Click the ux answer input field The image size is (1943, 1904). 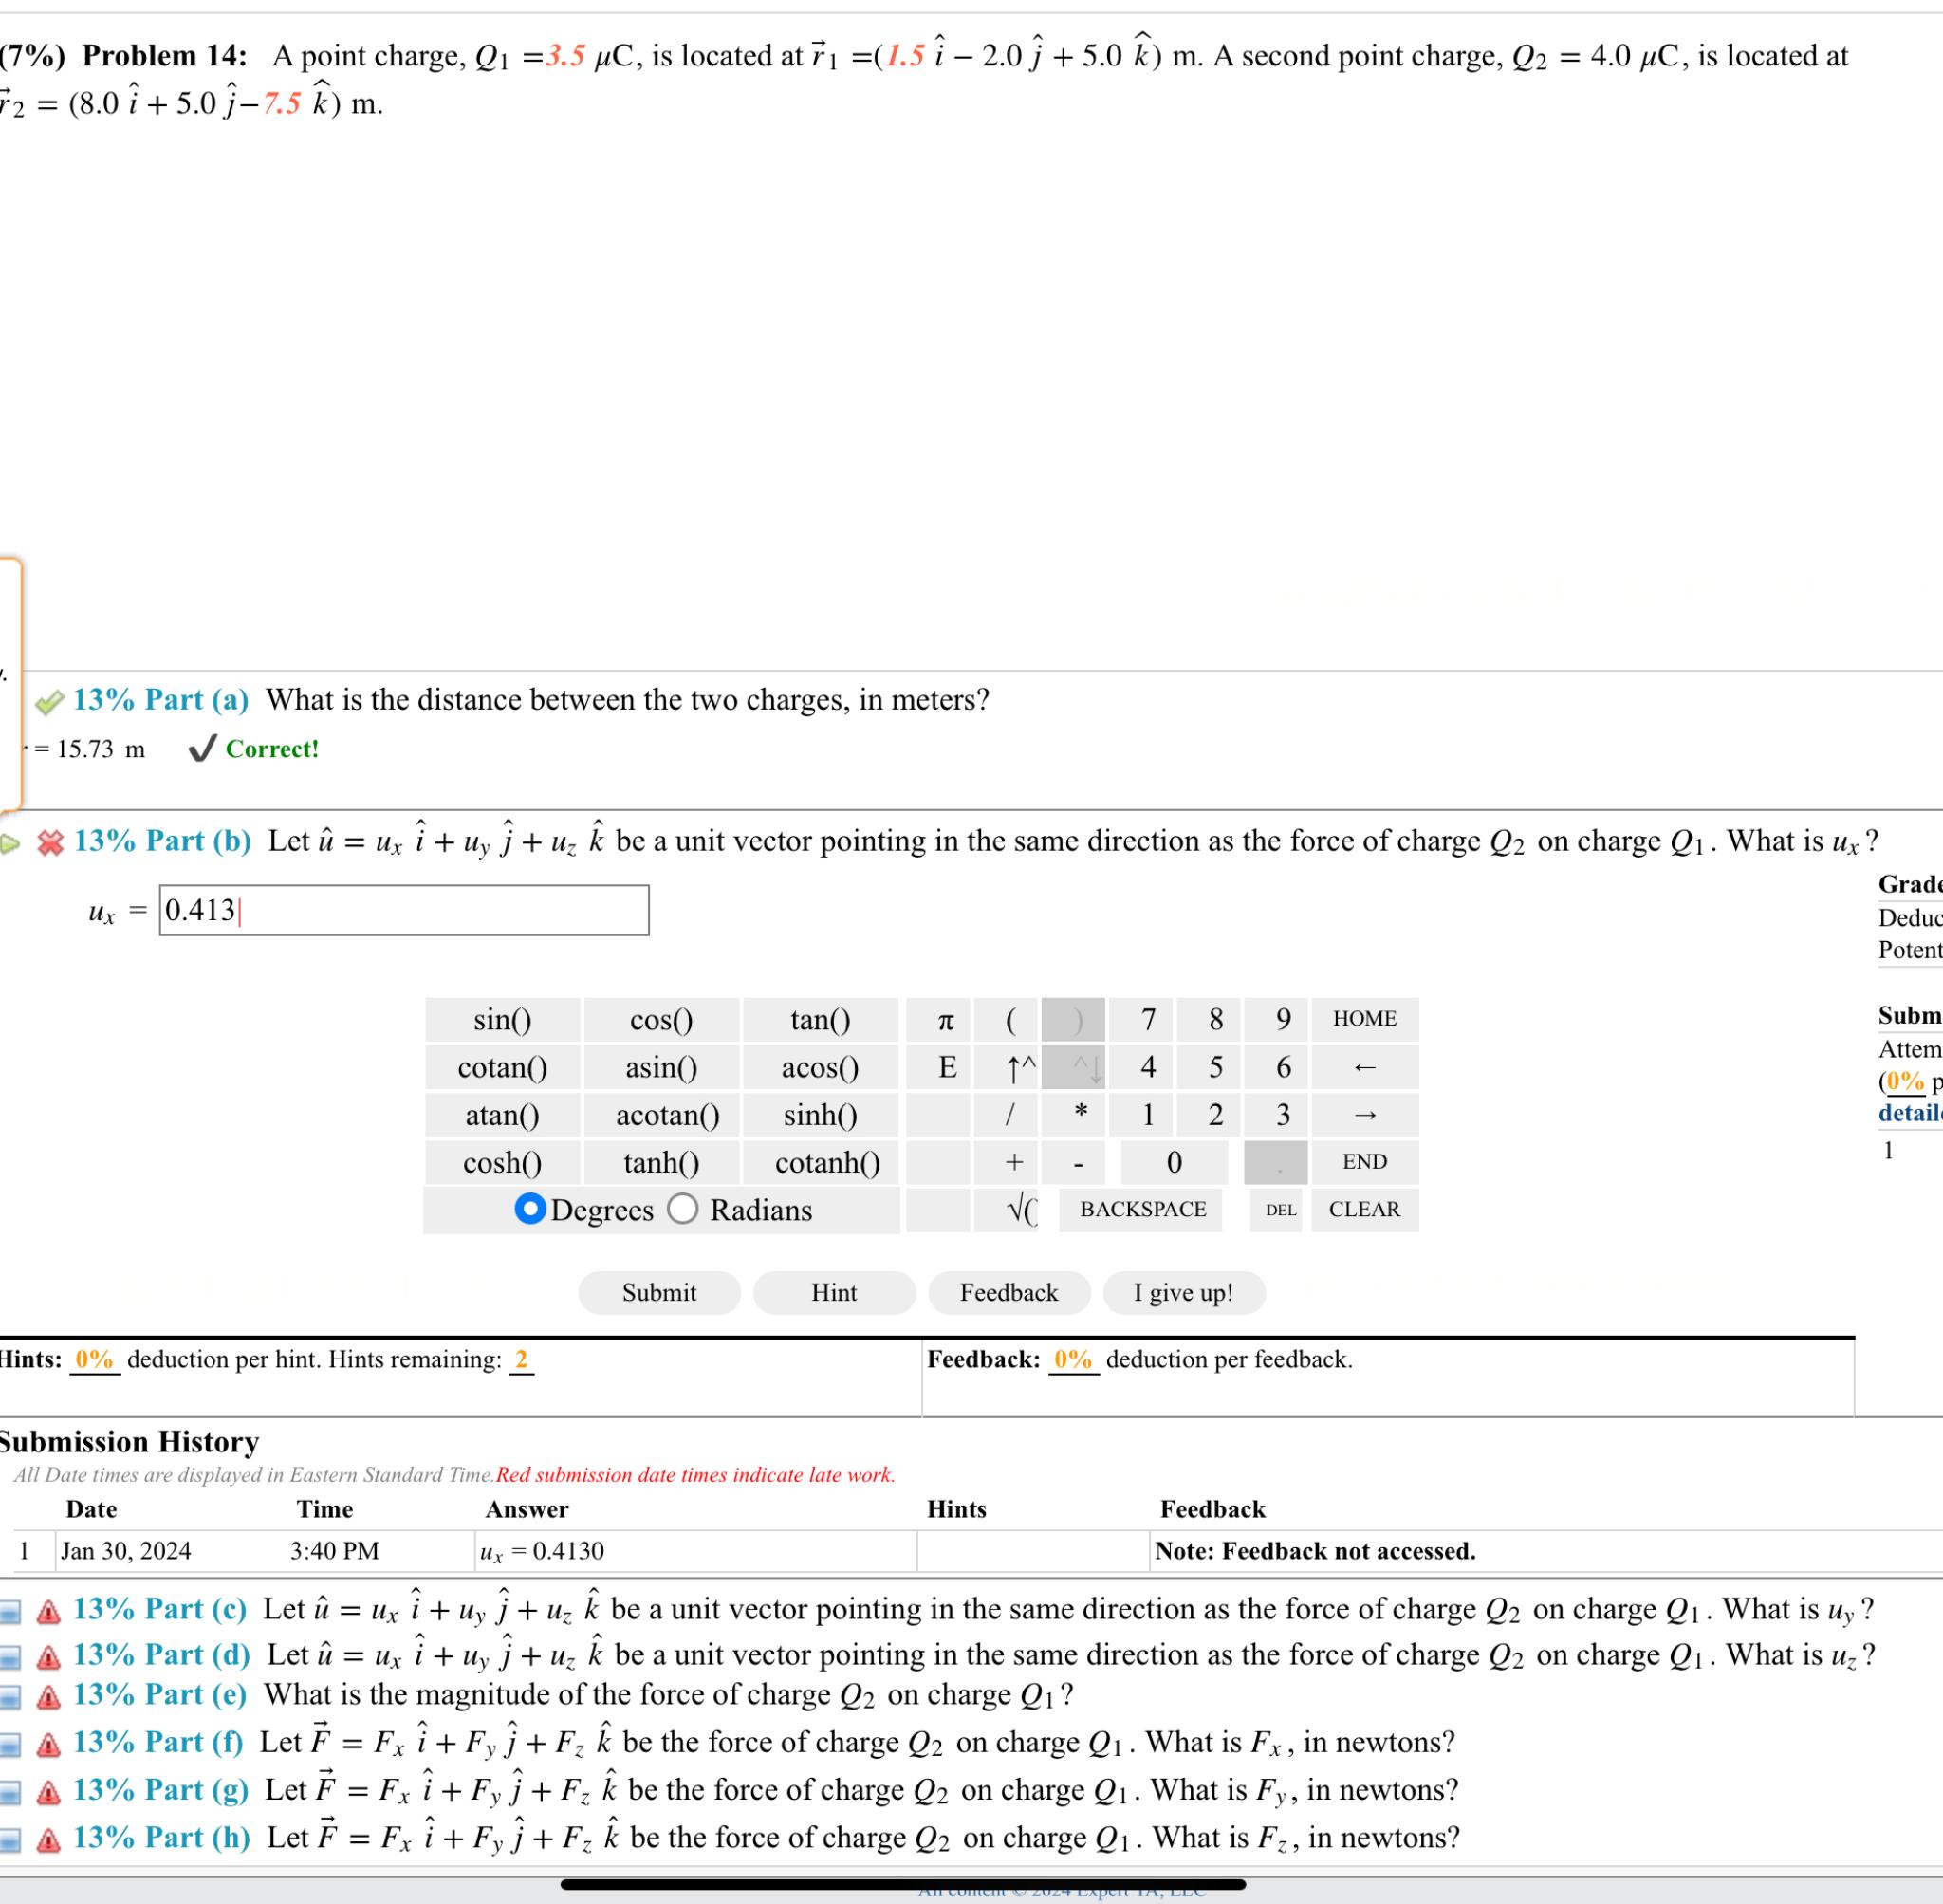click(404, 910)
